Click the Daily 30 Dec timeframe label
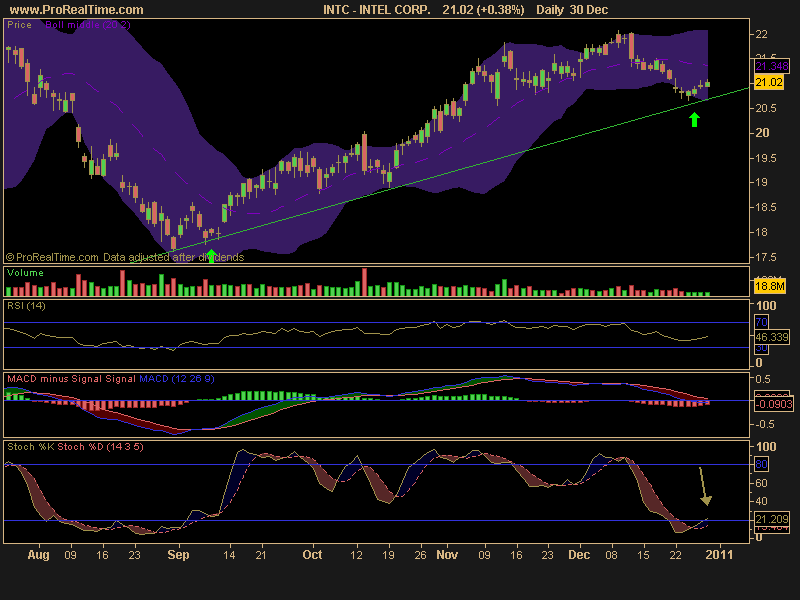The height and width of the screenshot is (600, 800). 572,10
